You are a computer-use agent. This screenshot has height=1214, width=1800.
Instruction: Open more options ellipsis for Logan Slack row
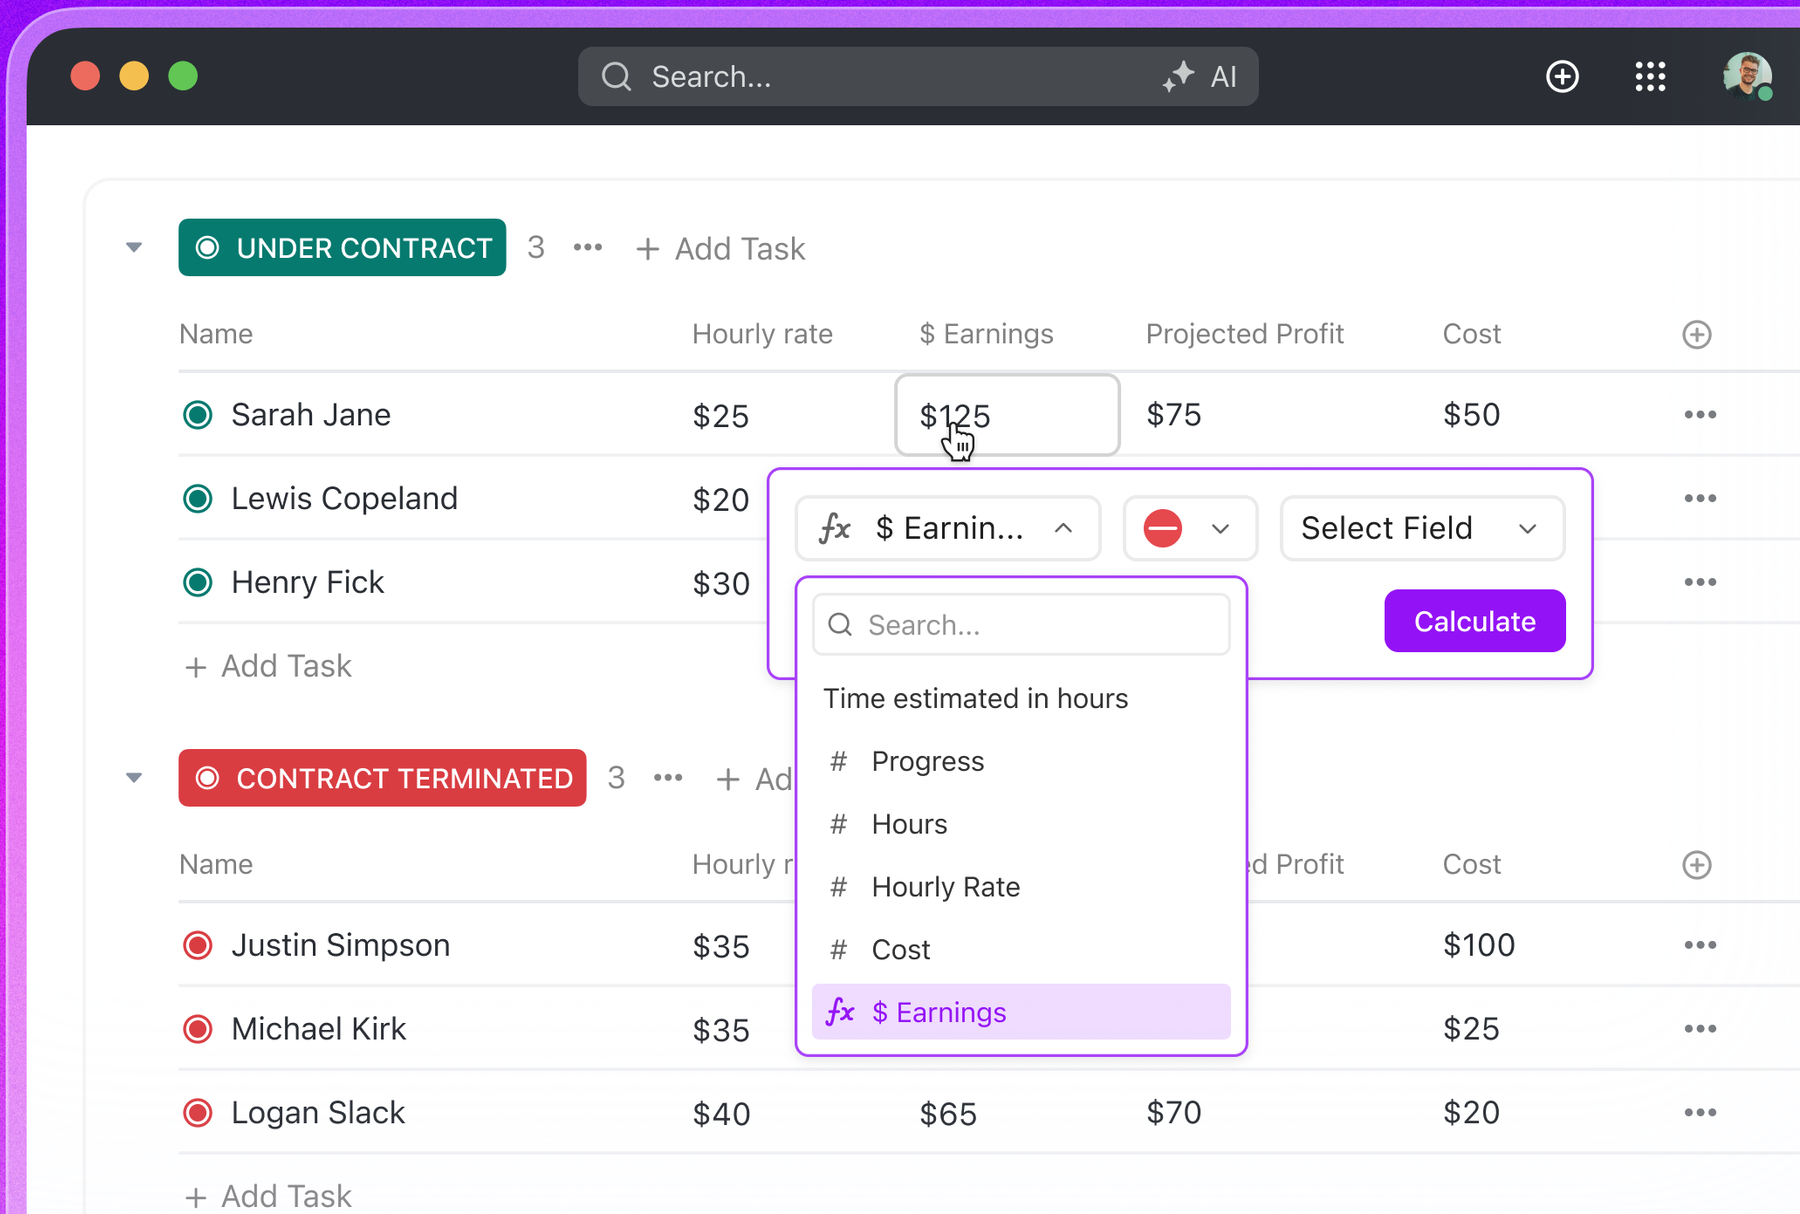1699,1112
